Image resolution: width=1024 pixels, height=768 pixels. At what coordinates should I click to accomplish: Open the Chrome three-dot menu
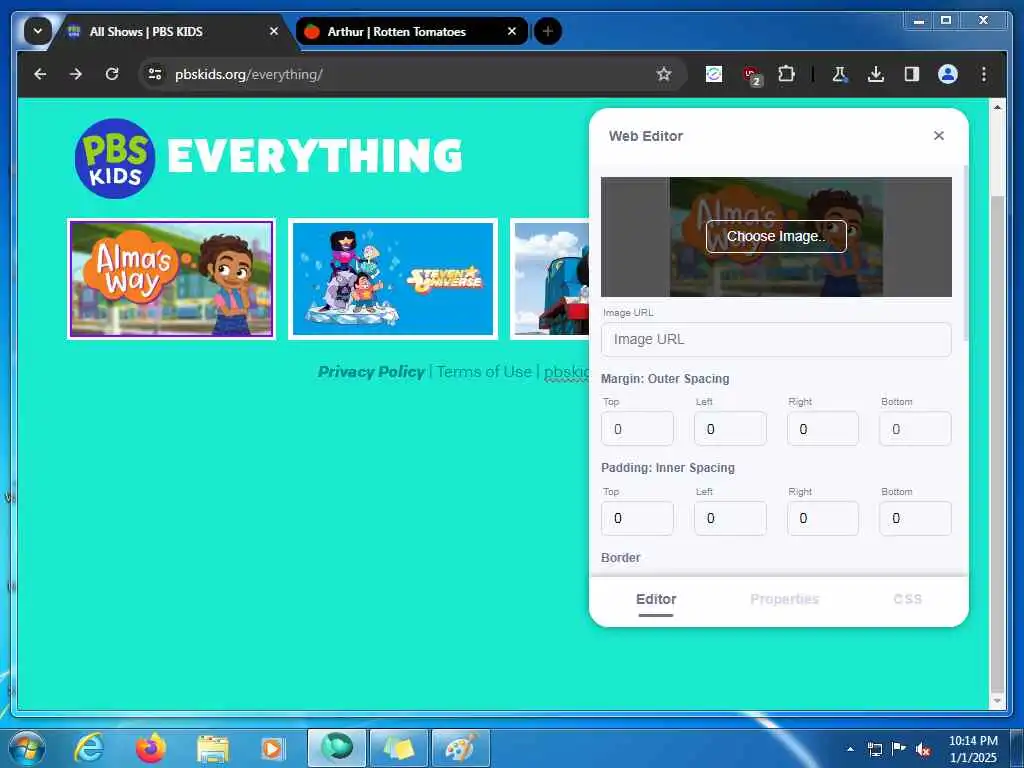(984, 74)
